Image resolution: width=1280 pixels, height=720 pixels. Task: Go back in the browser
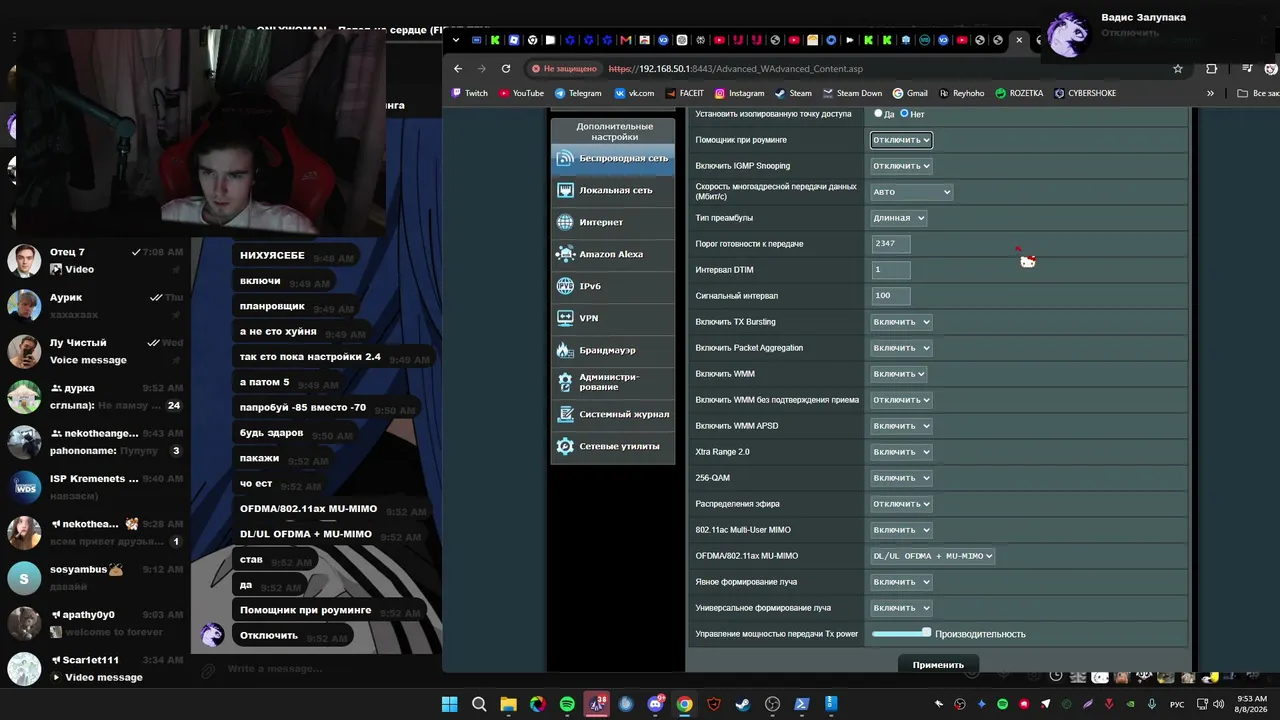(x=458, y=68)
